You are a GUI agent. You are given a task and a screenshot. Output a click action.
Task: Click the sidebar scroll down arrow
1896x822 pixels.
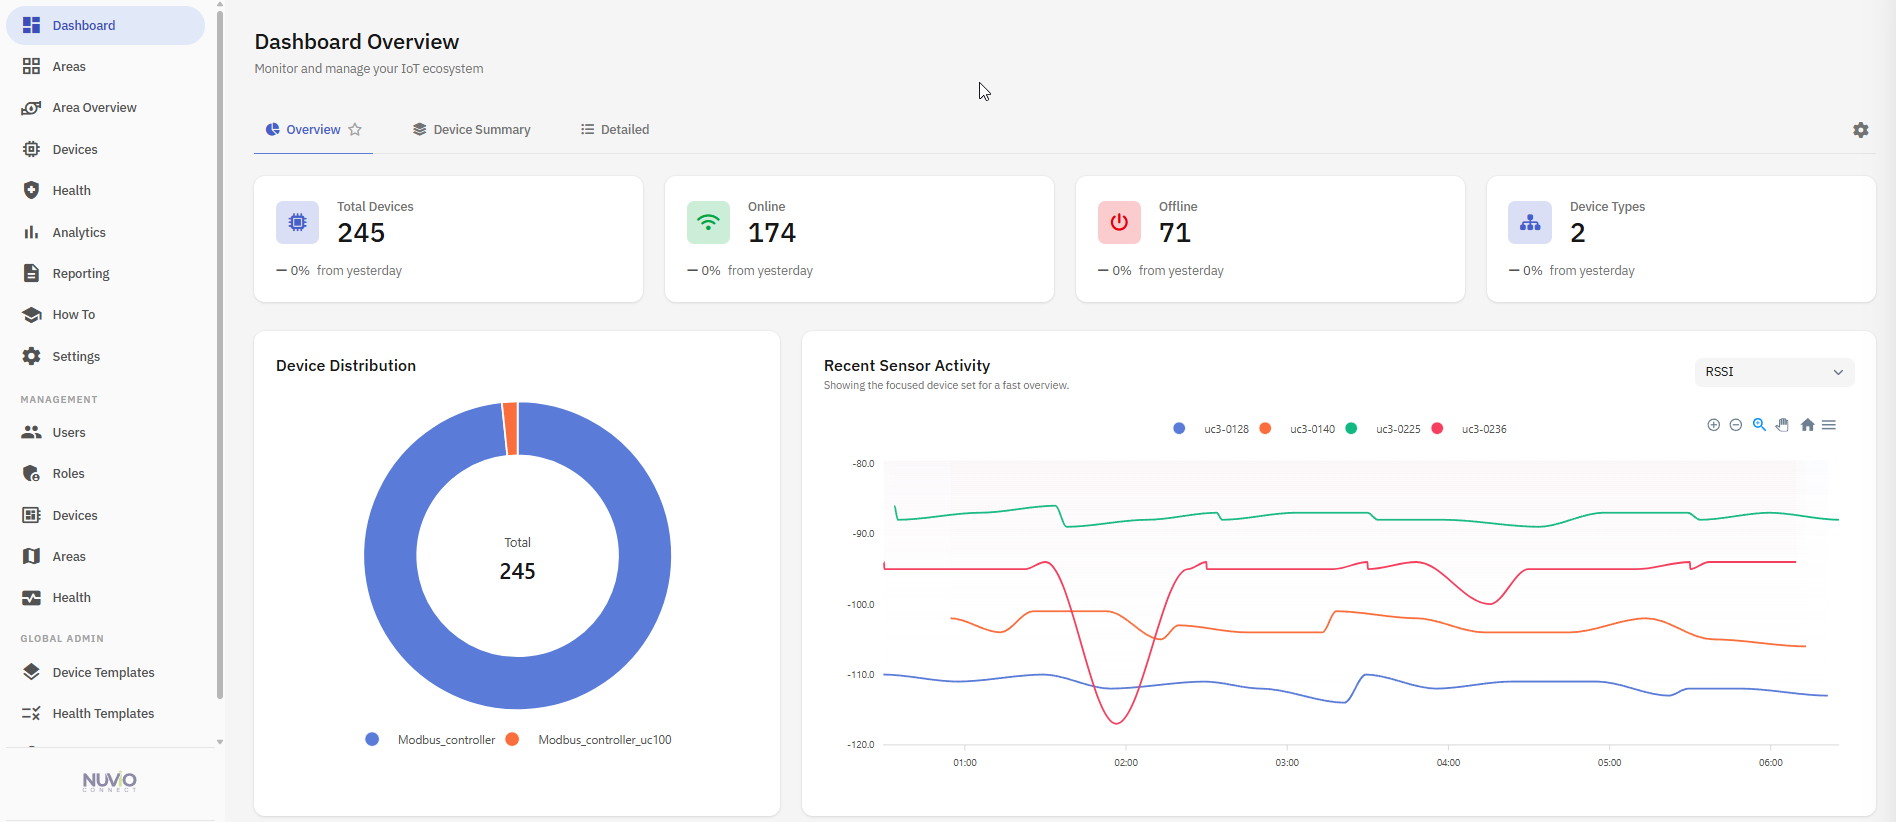click(220, 742)
